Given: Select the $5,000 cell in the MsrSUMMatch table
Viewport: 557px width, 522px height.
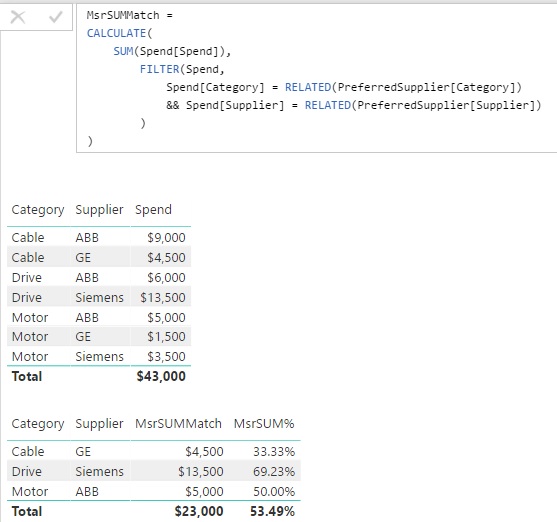Looking at the screenshot, I should click(204, 491).
